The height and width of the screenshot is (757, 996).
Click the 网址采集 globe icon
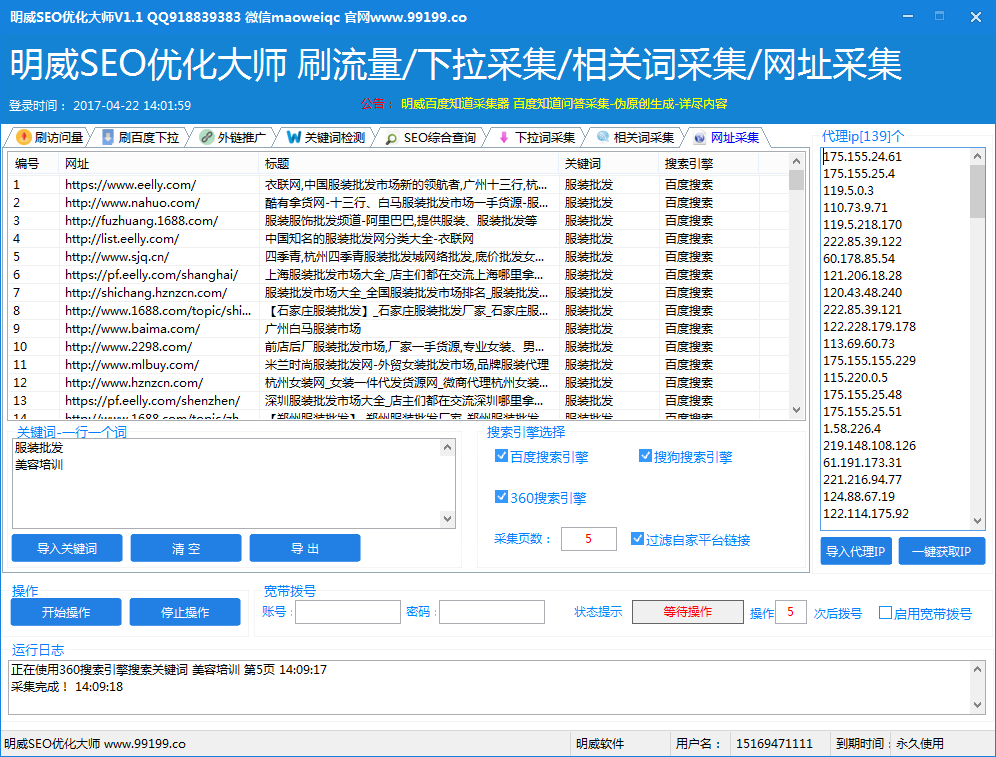[699, 138]
